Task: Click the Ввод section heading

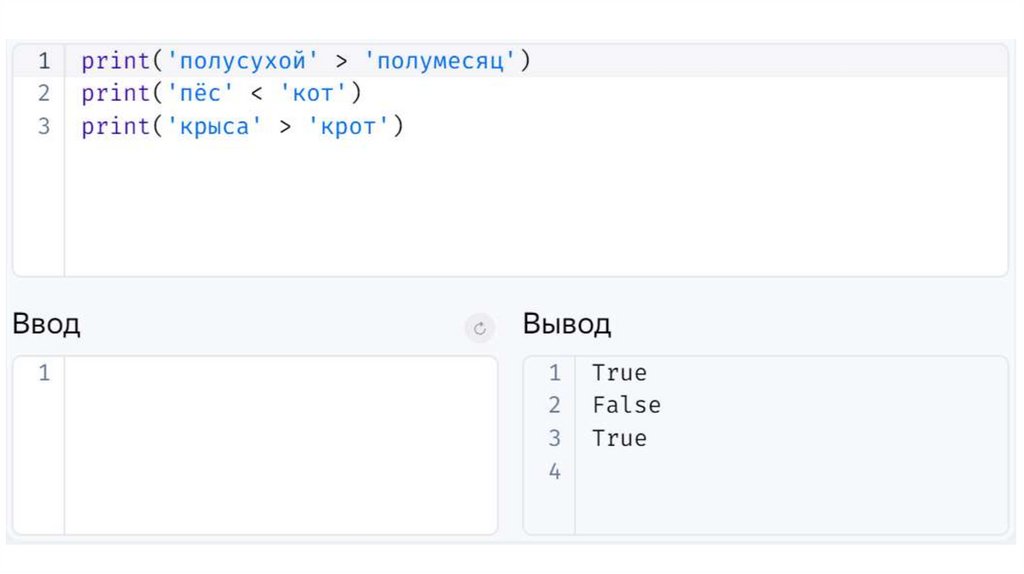Action: coord(46,324)
